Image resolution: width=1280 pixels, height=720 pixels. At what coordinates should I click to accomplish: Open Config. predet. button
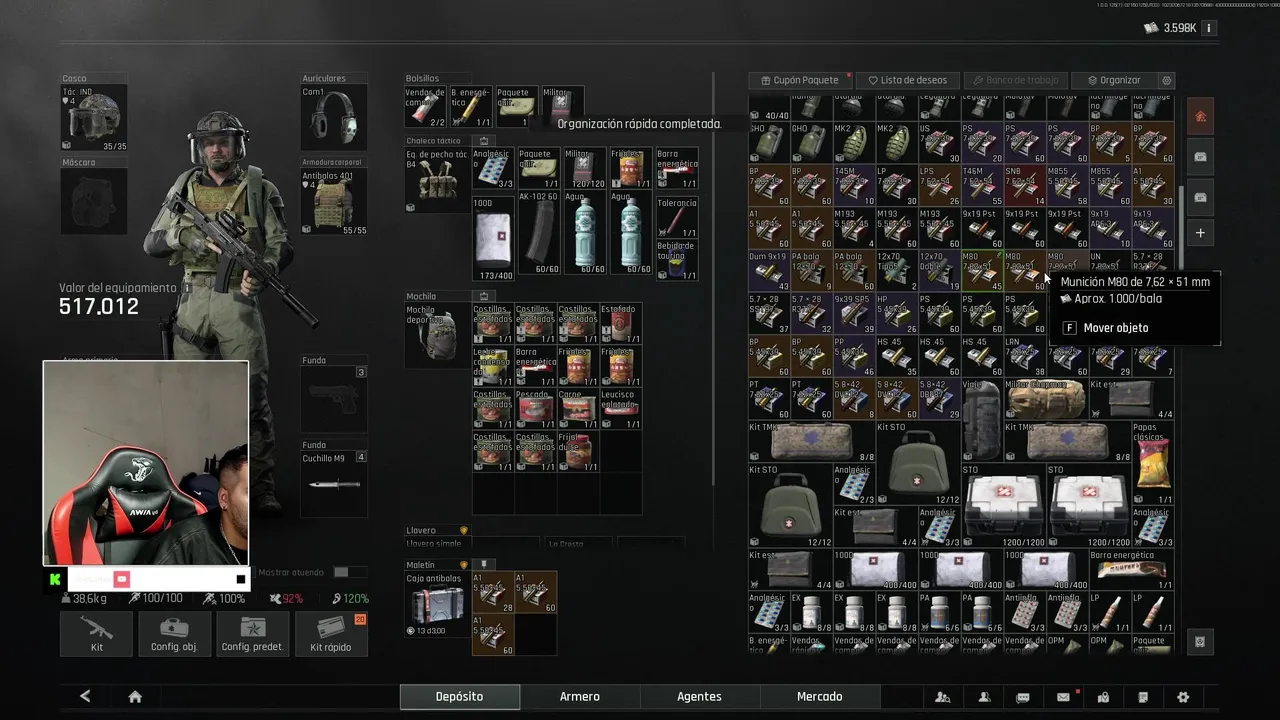coord(252,633)
